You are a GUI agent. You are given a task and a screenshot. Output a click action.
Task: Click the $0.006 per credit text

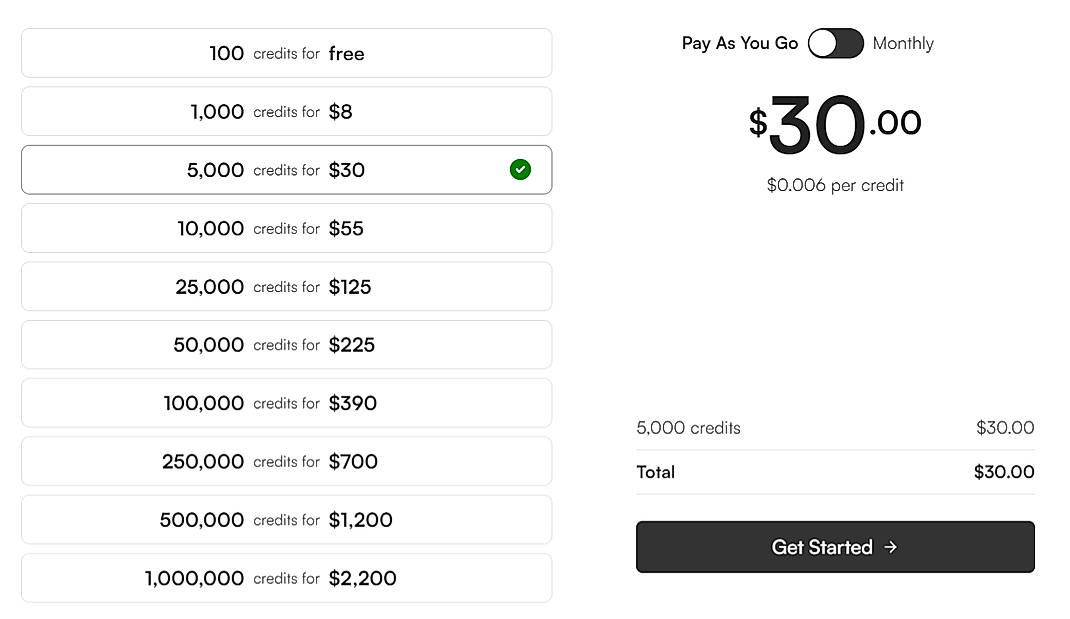(x=835, y=185)
